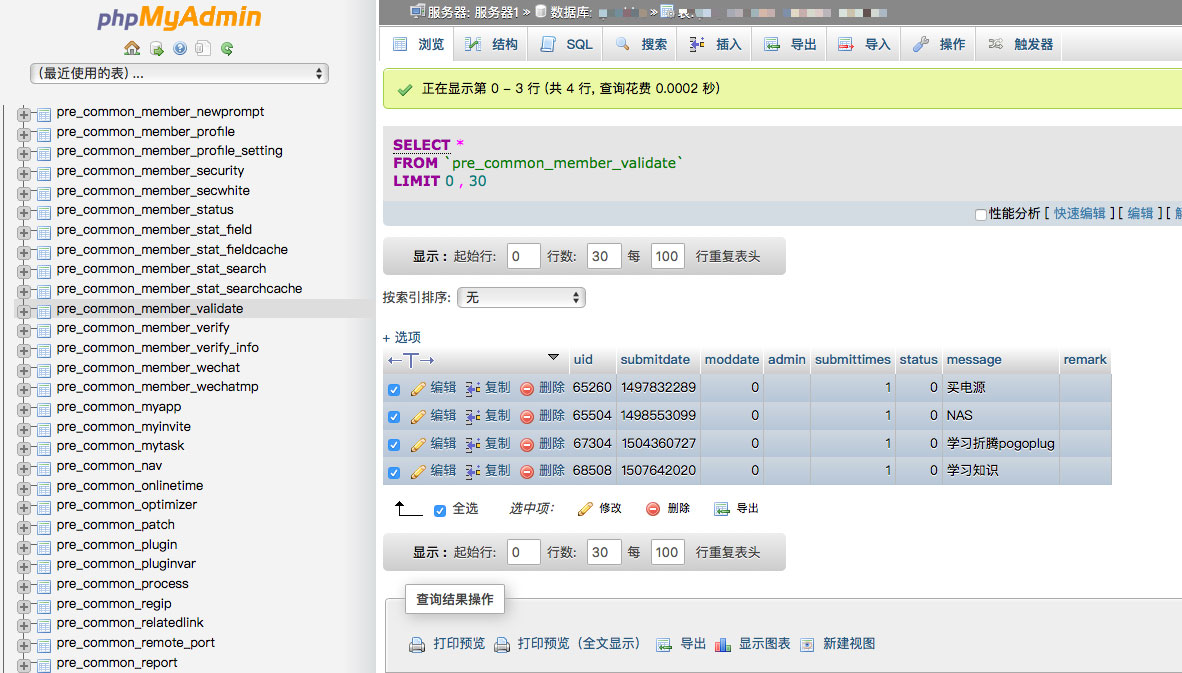The image size is (1182, 673).
Task: Open pre_common_onlinetime table link
Action: 130,486
